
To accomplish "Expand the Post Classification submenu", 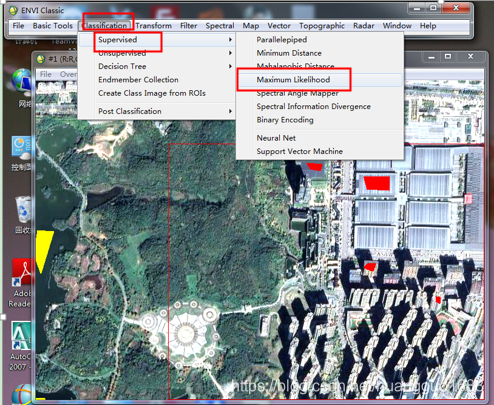I will click(157, 111).
